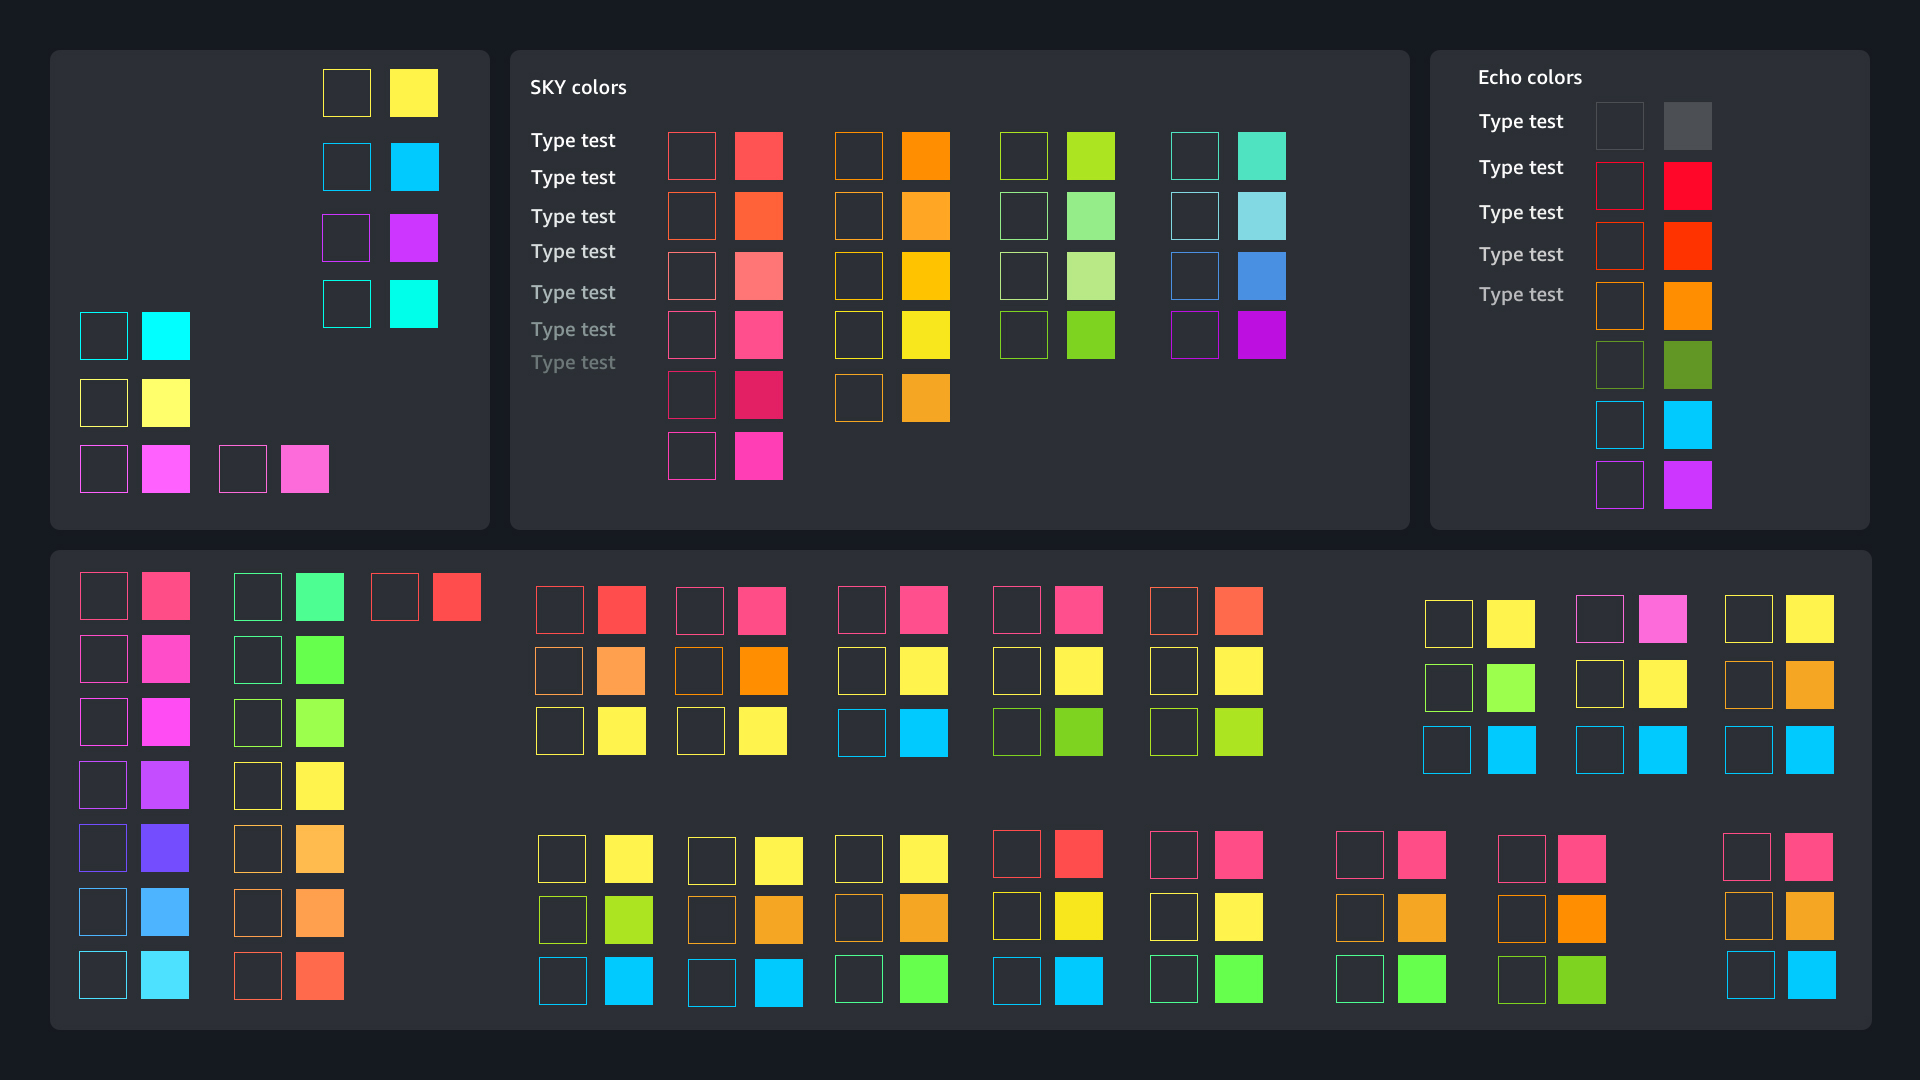This screenshot has height=1080, width=1920.
Task: Click yellow filled swatch at top of top-left panel
Action: (413, 93)
